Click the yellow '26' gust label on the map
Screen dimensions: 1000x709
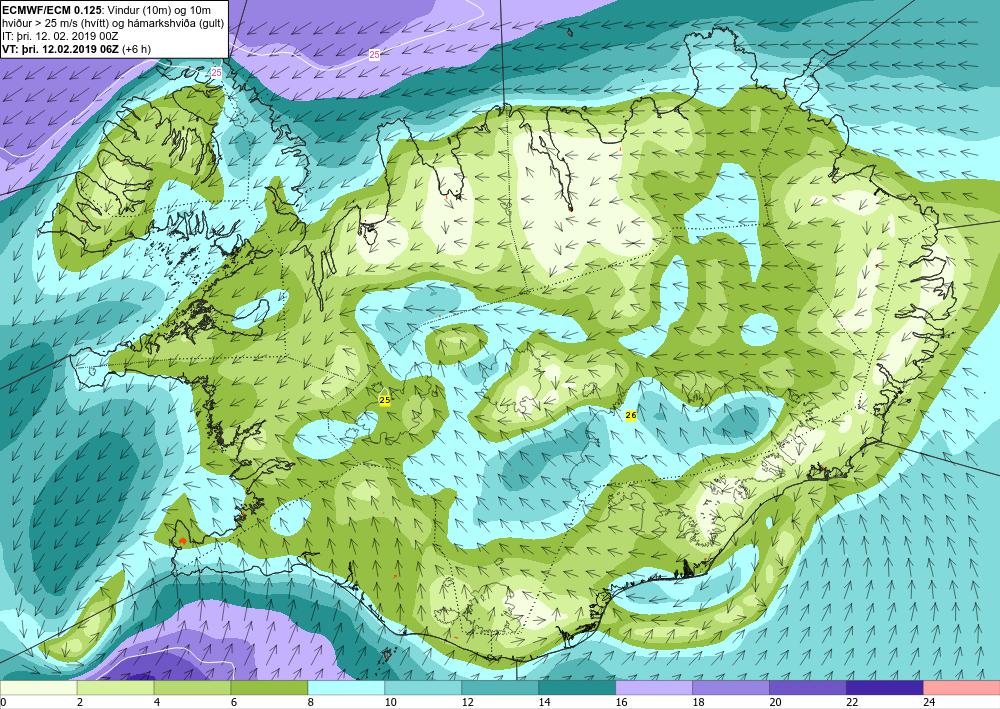tap(631, 415)
